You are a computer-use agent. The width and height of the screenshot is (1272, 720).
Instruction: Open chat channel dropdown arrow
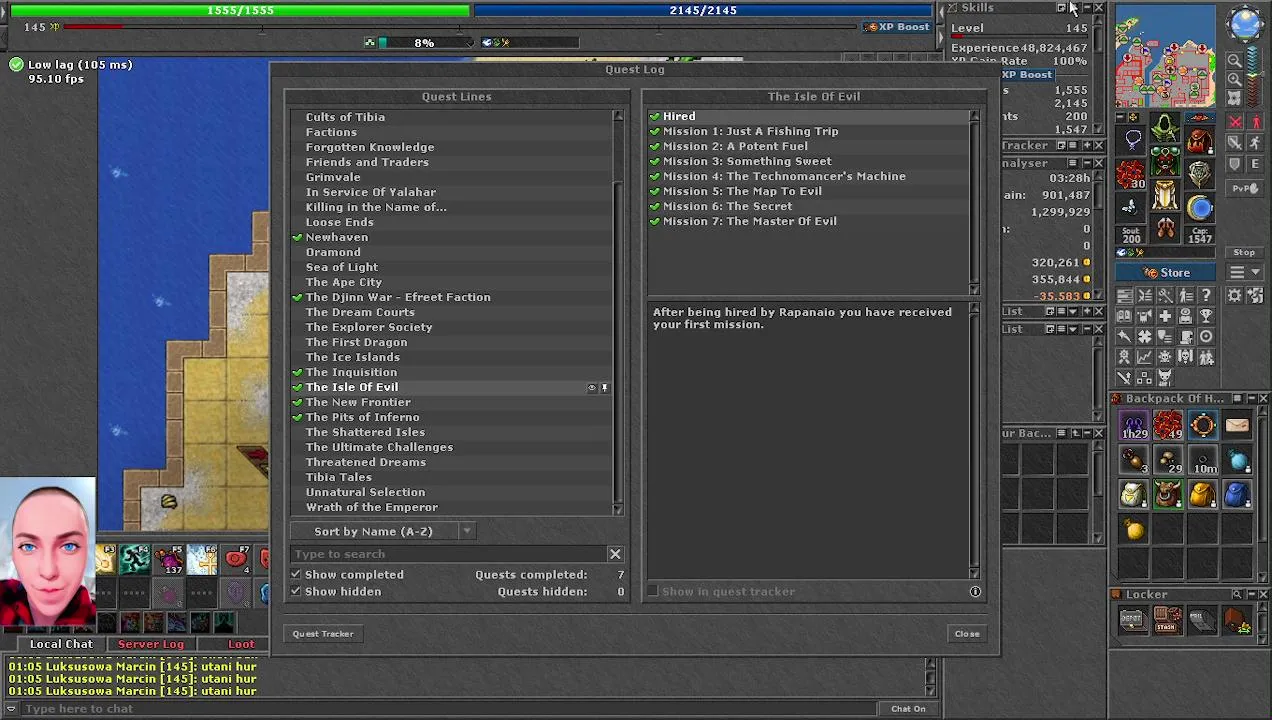(x=12, y=709)
